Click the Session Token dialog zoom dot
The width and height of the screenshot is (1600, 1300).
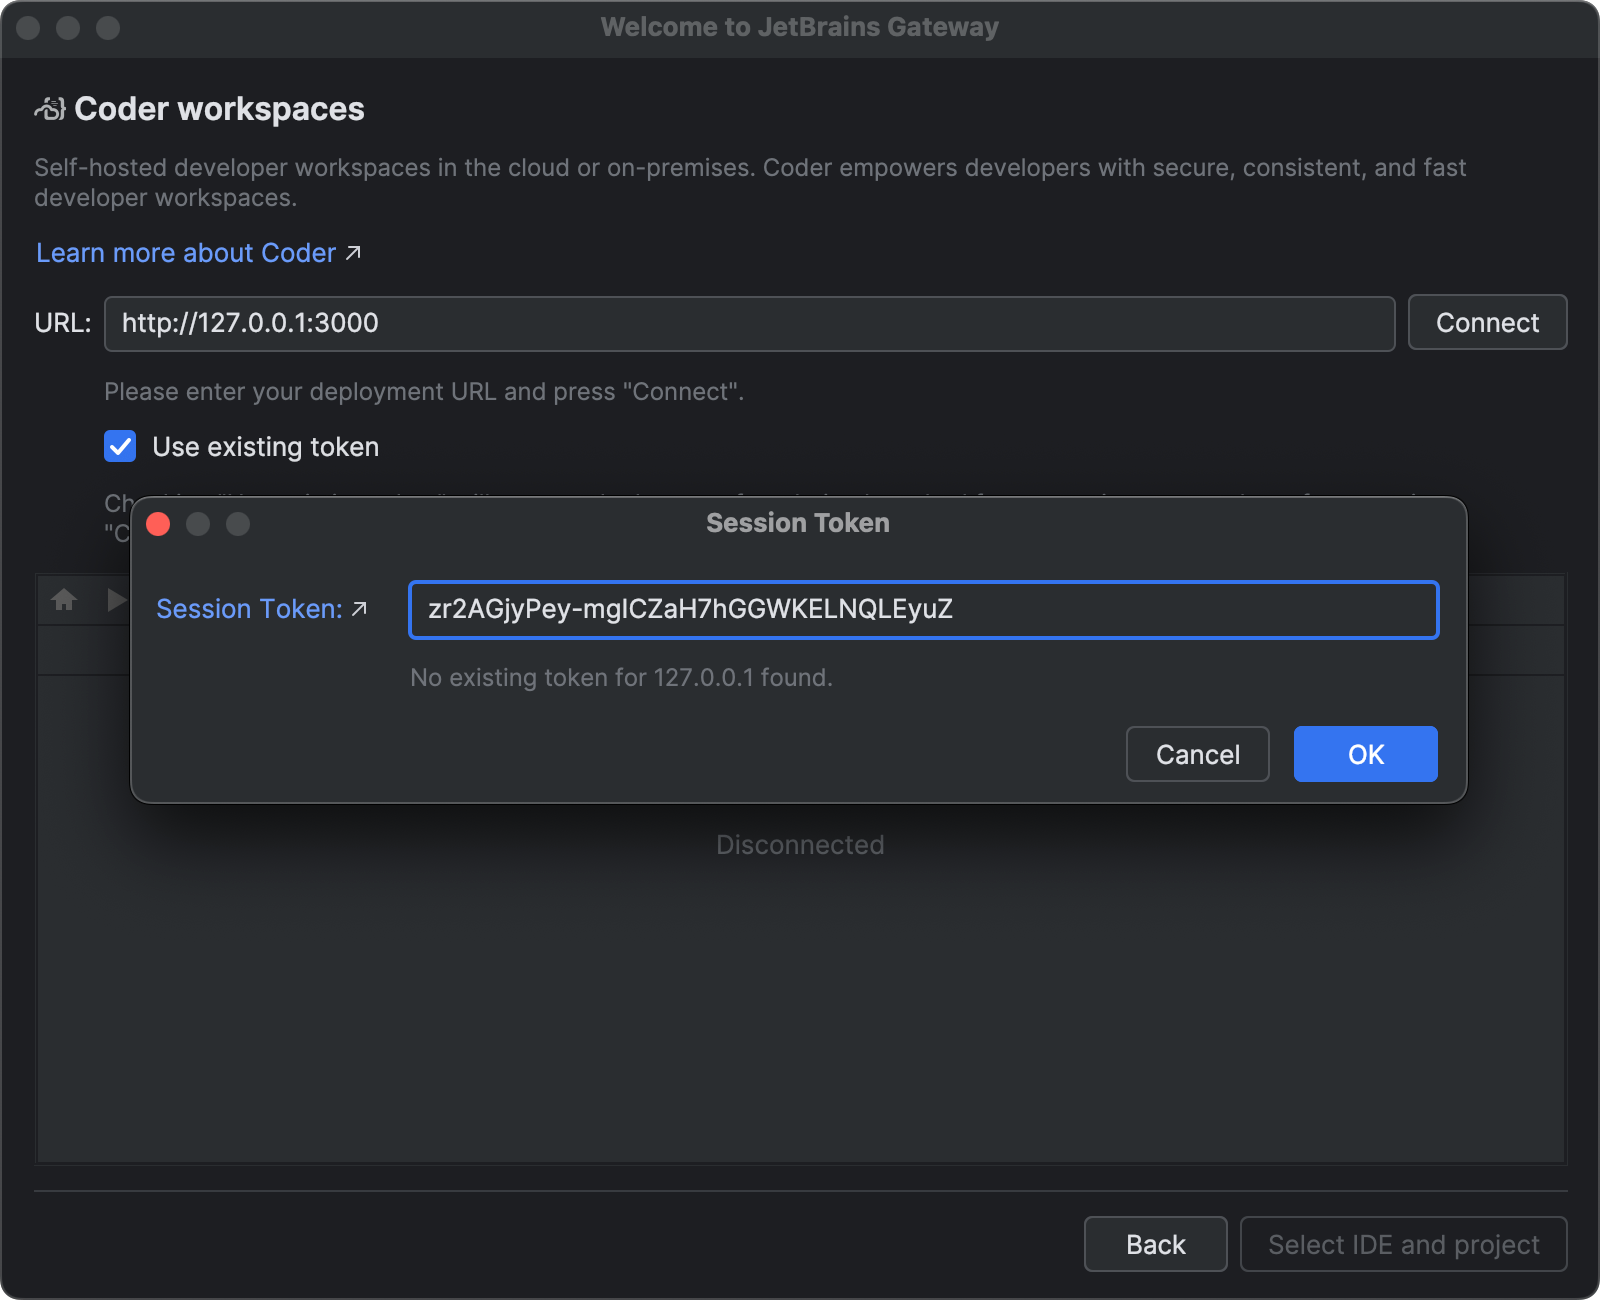point(238,524)
